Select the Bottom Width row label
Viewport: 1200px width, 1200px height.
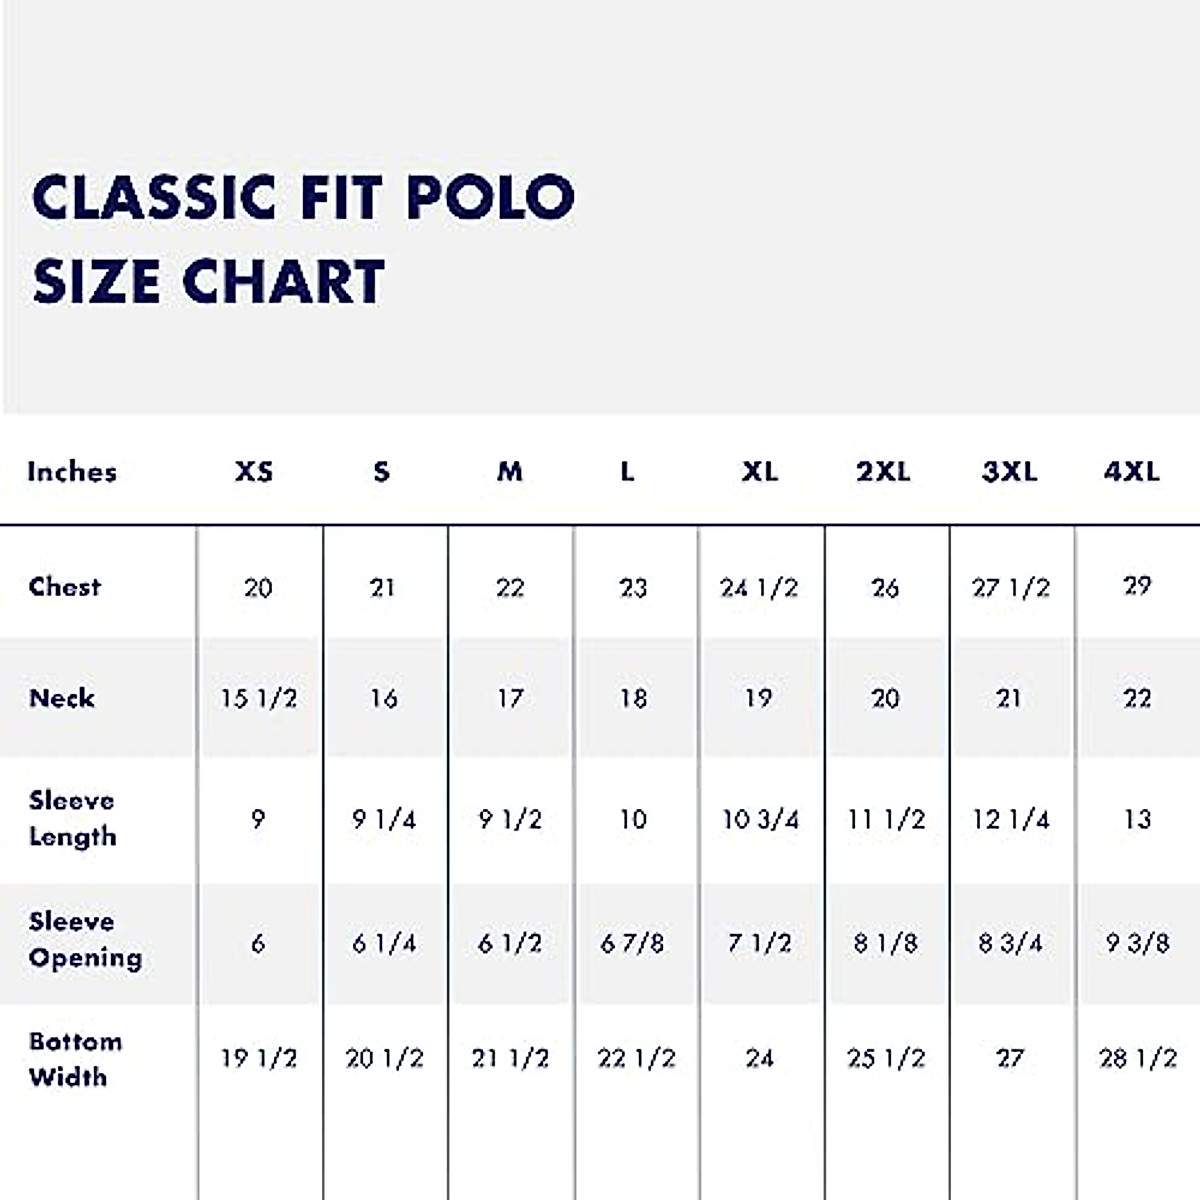click(x=75, y=1059)
